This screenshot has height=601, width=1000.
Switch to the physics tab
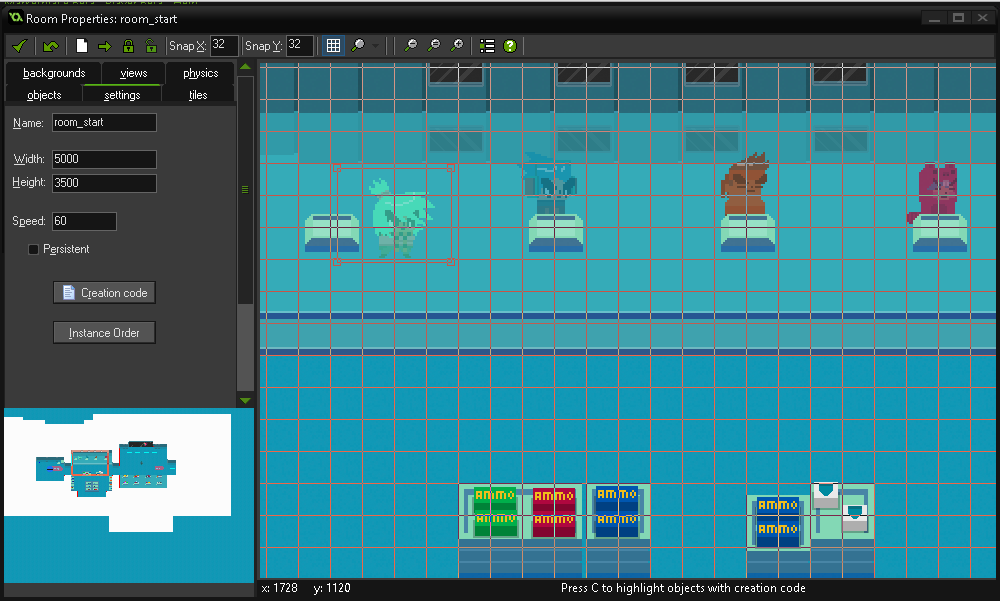pos(200,73)
